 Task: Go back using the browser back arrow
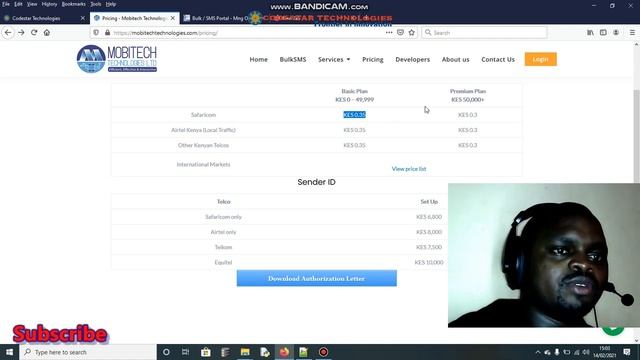8,33
